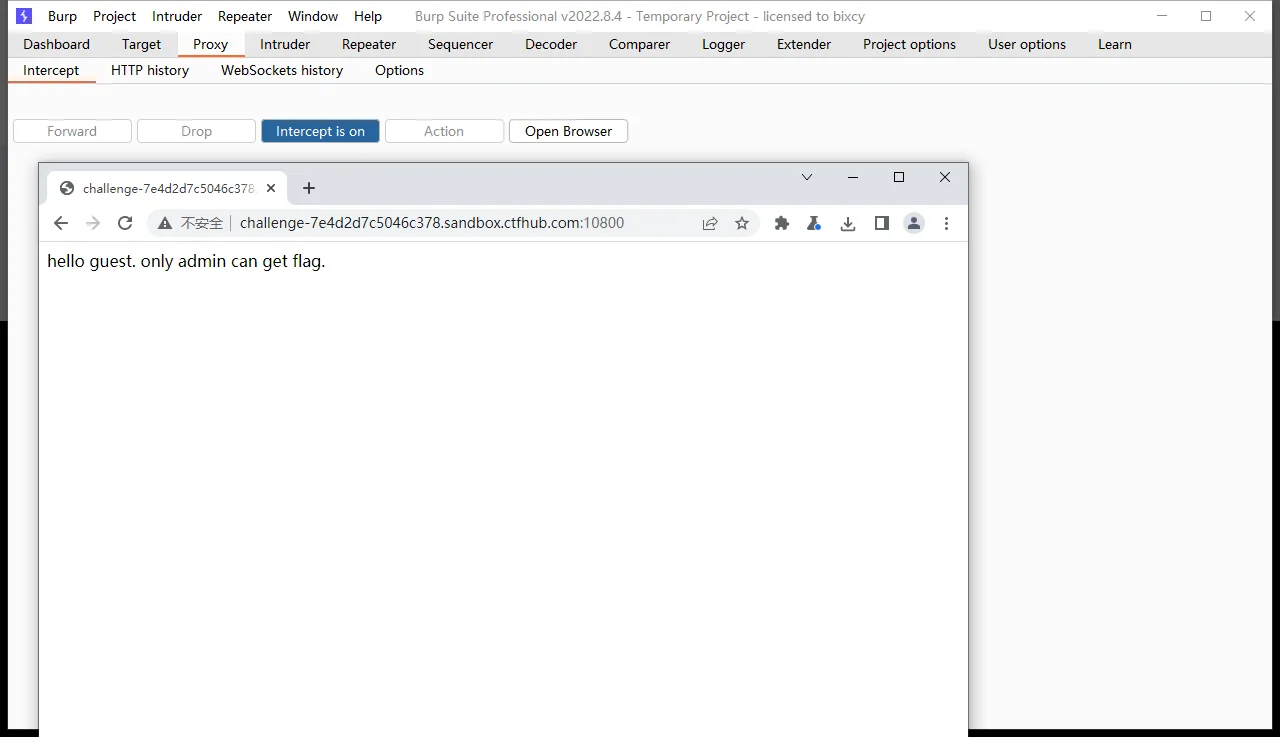This screenshot has height=737, width=1280.
Task: Open the browser three-dot menu
Action: point(947,223)
